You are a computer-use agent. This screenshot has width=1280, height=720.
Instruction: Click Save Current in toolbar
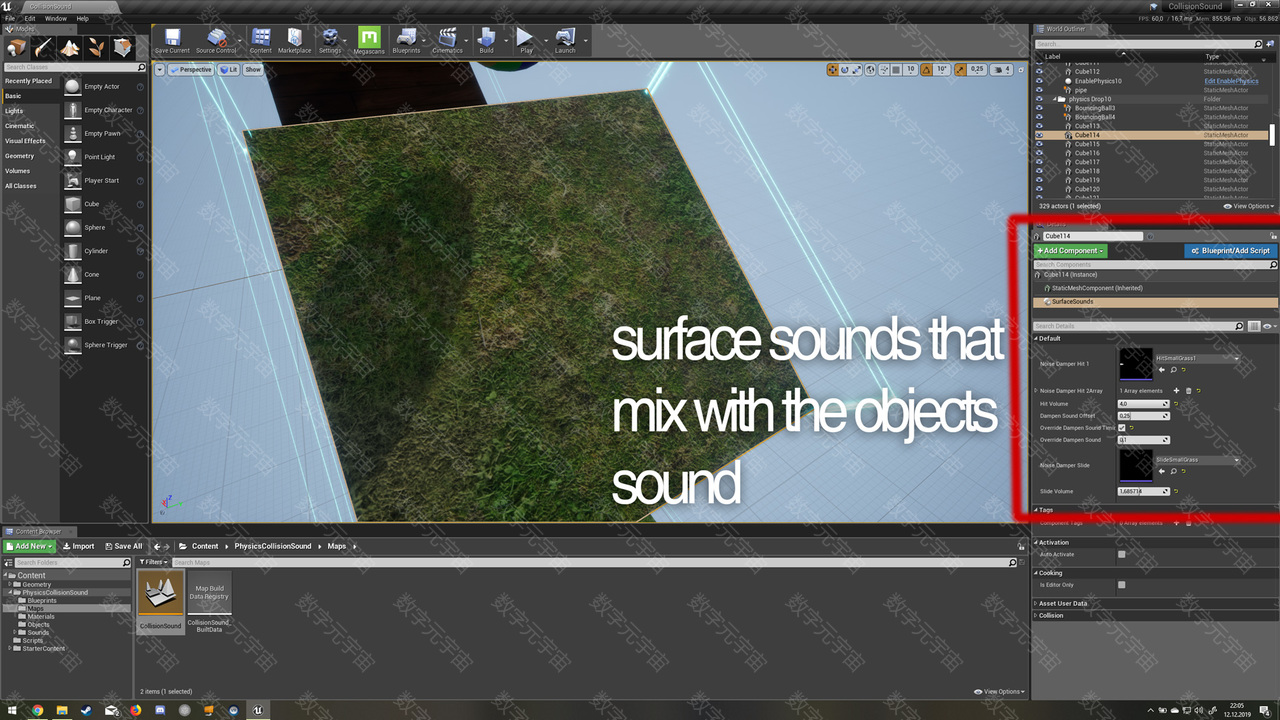172,41
